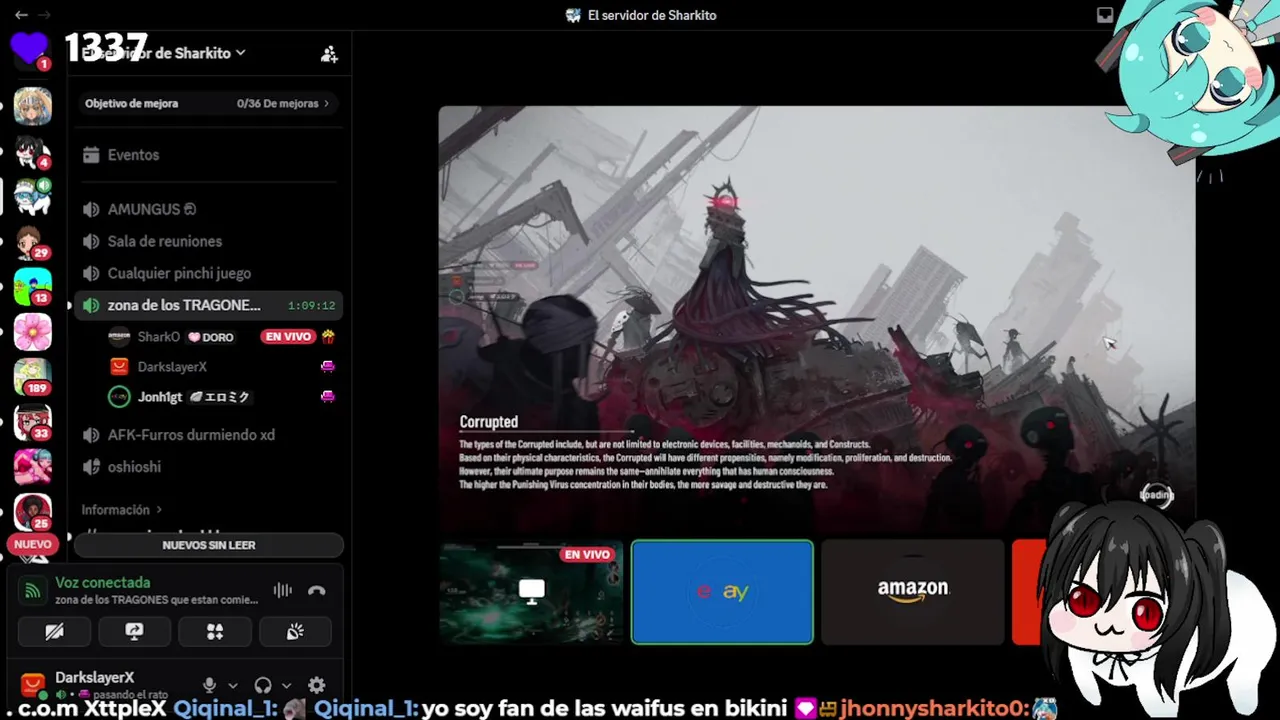Mute the microphone
This screenshot has width=1280, height=720.
[x=209, y=685]
